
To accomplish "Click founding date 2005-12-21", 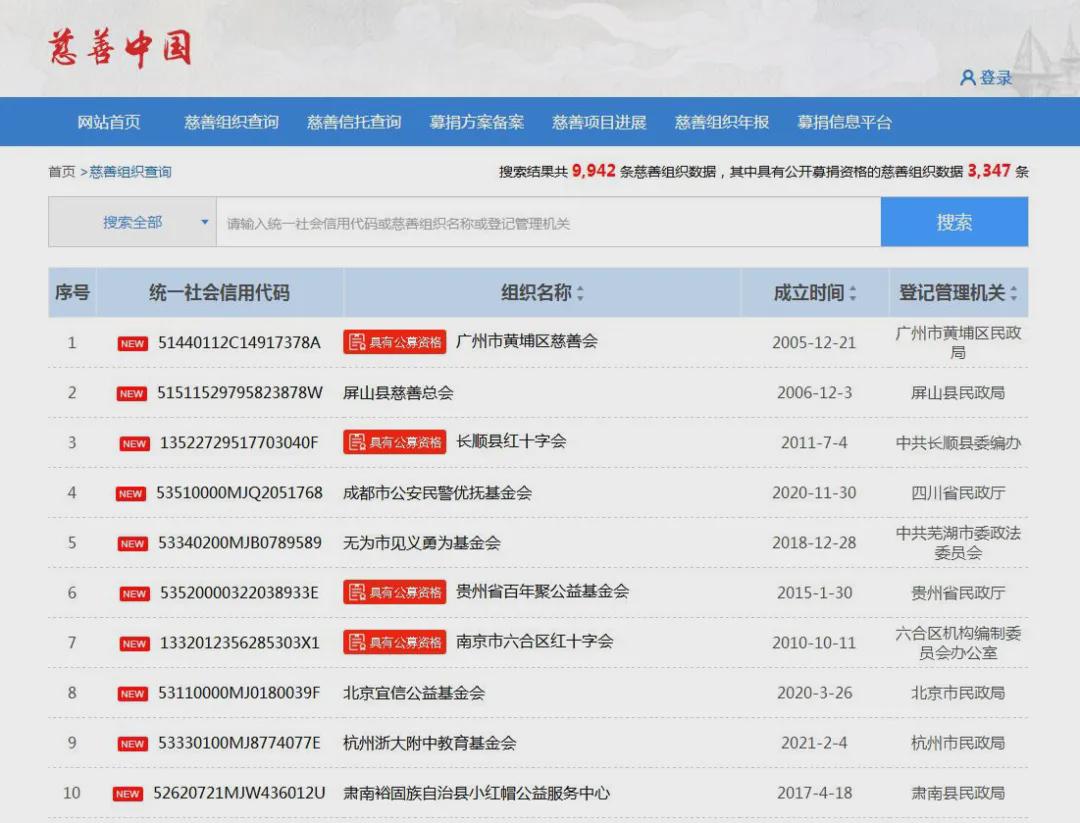I will click(x=814, y=342).
